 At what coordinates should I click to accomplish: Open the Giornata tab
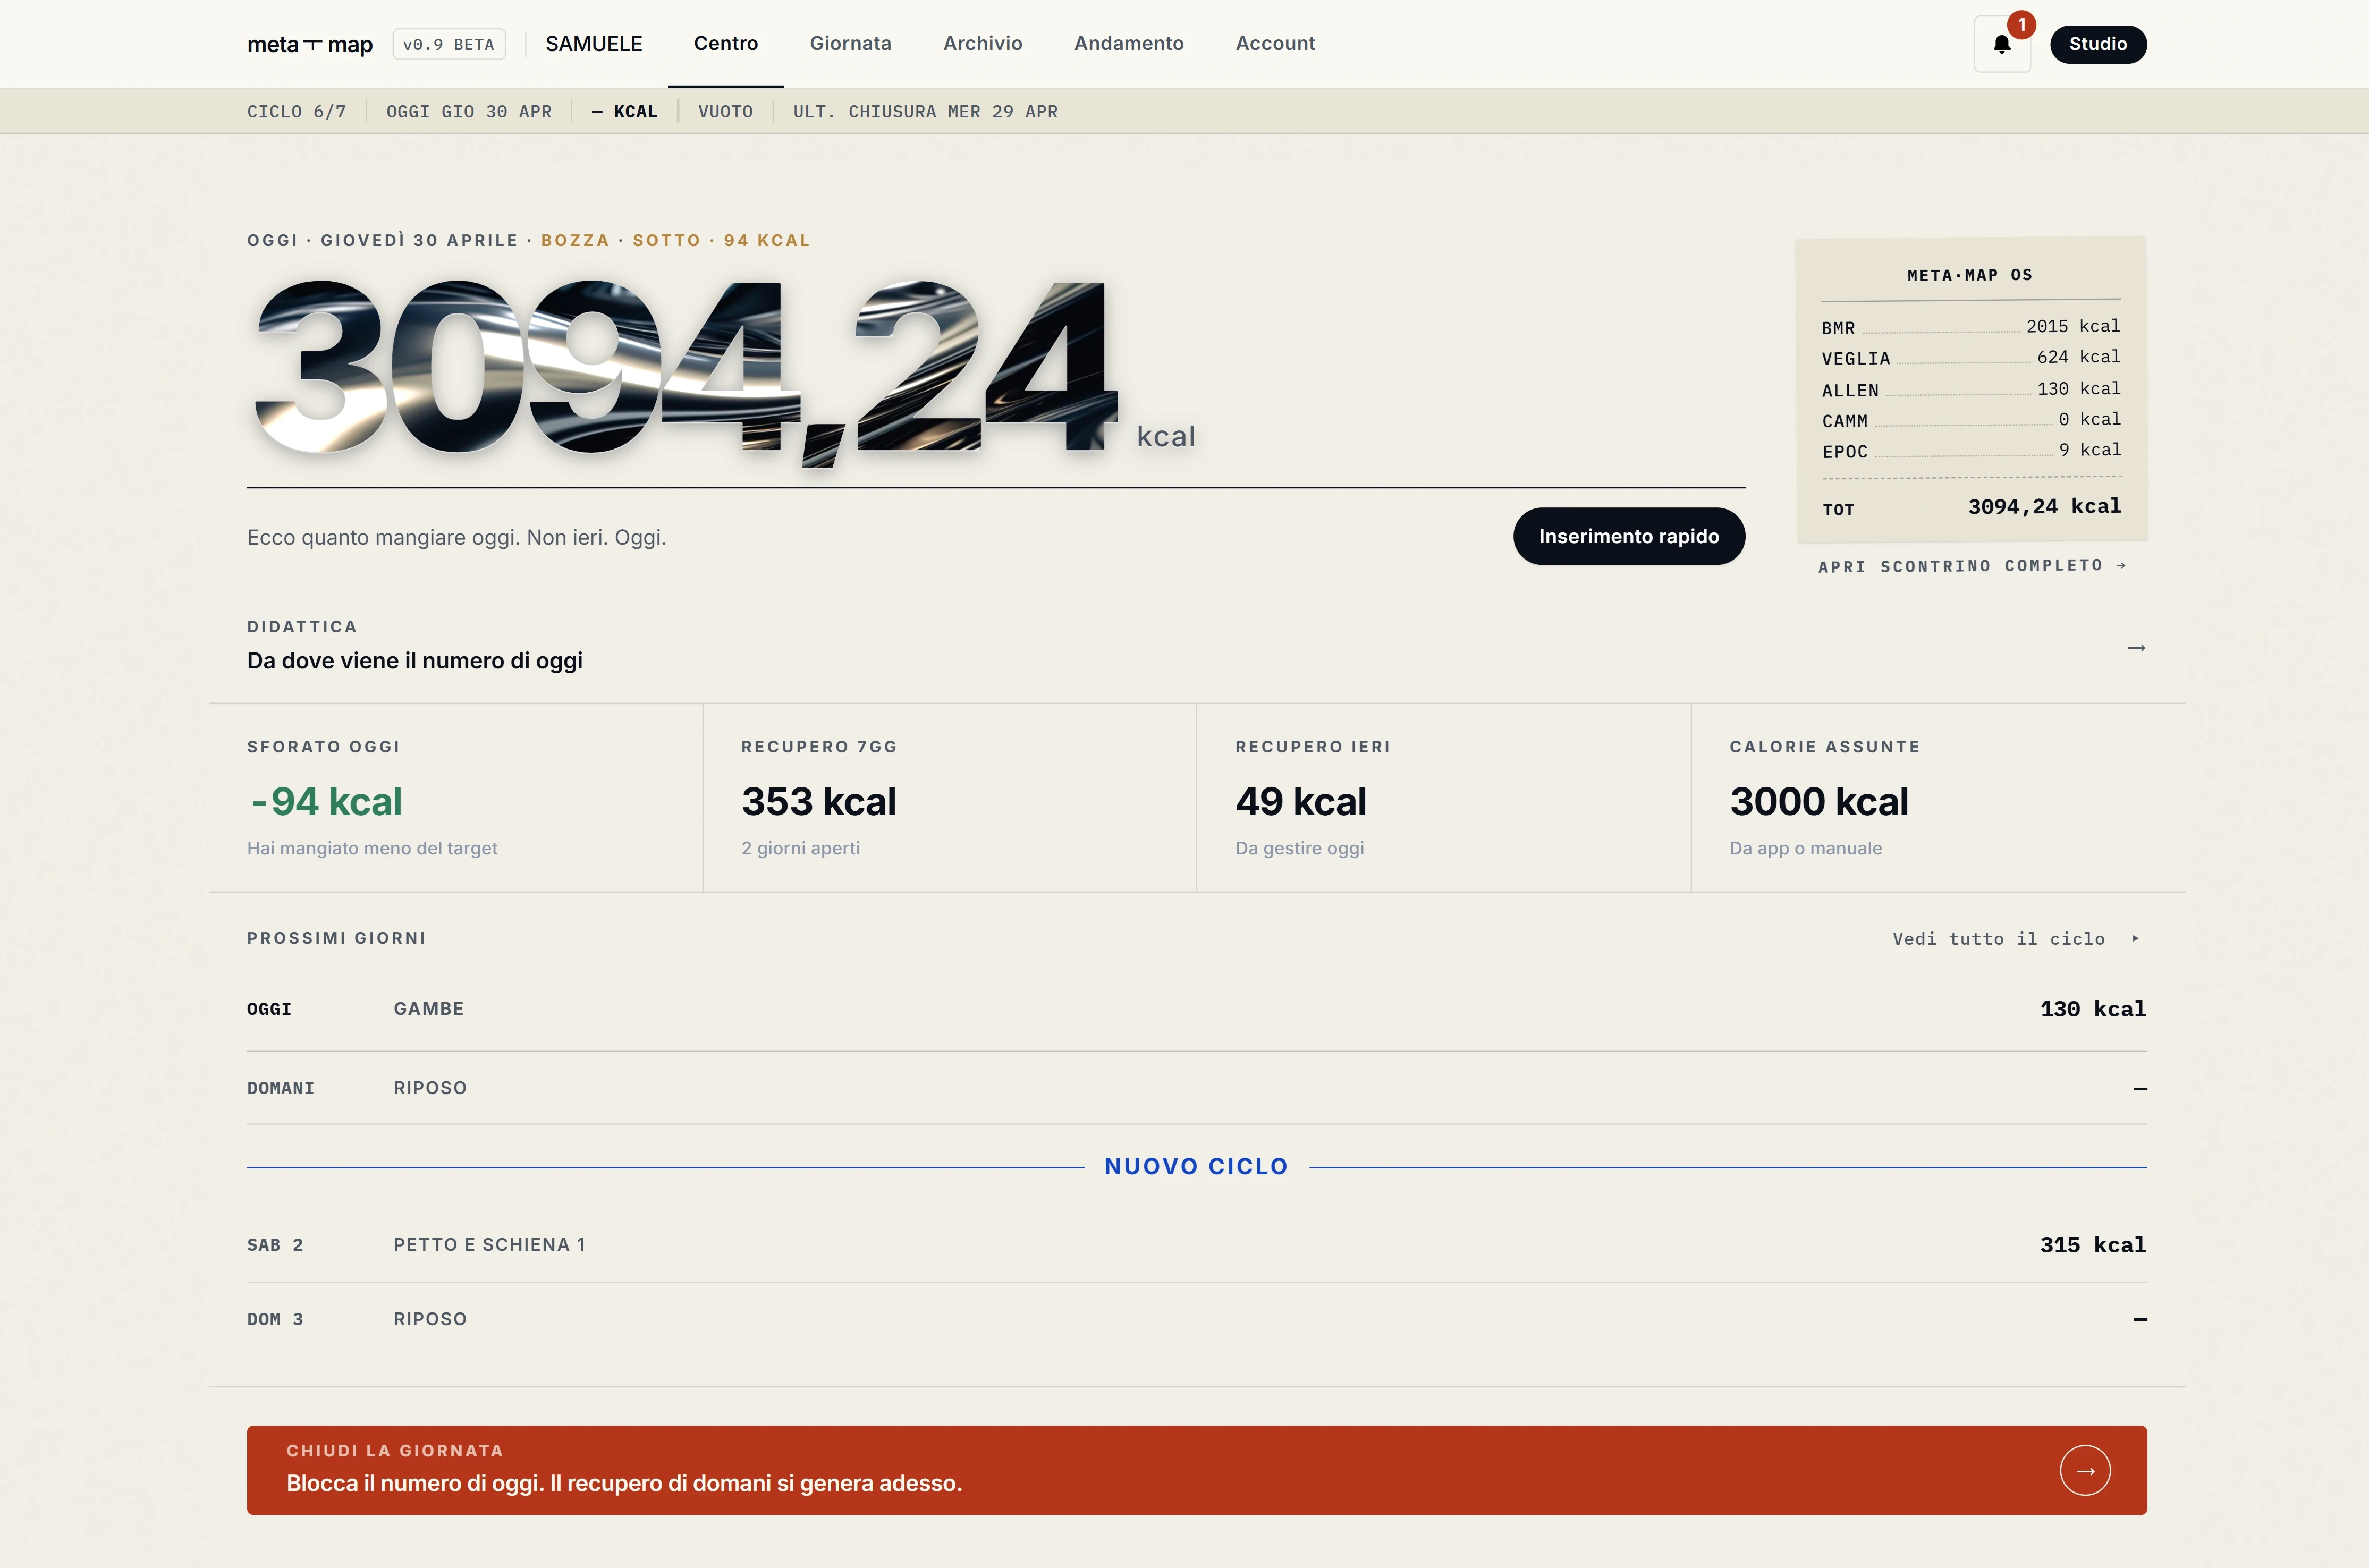(850, 43)
